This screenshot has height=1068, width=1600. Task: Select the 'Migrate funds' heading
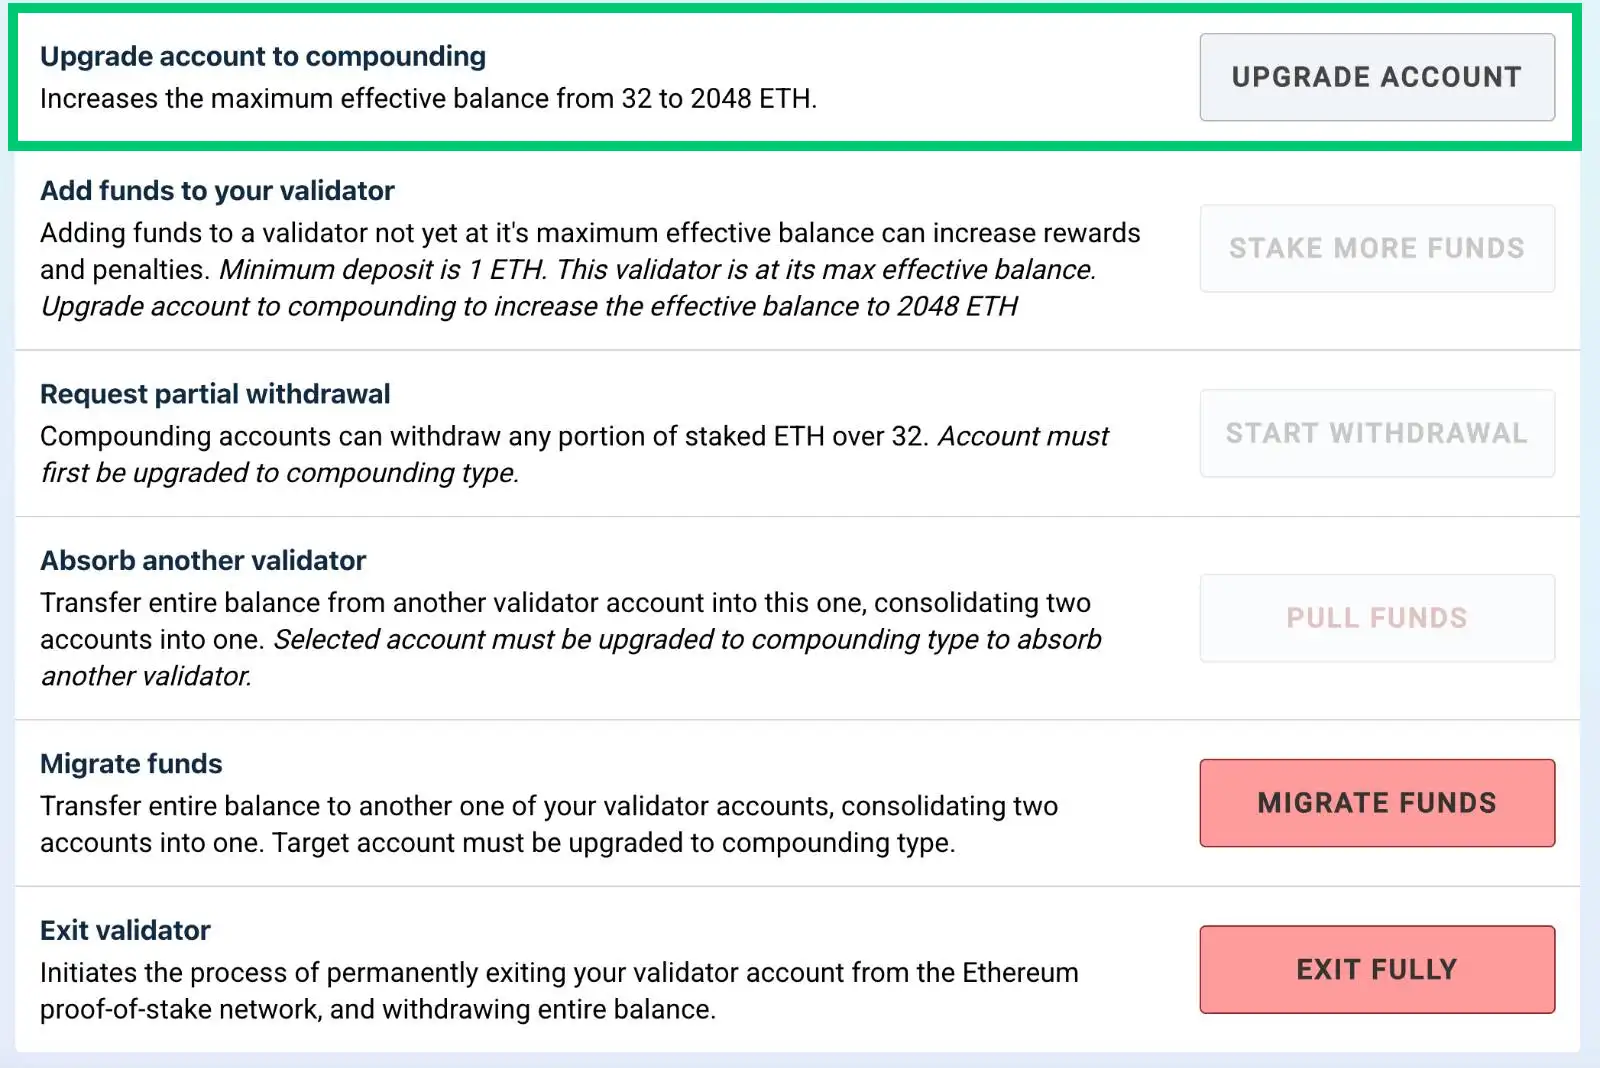pyautogui.click(x=131, y=764)
